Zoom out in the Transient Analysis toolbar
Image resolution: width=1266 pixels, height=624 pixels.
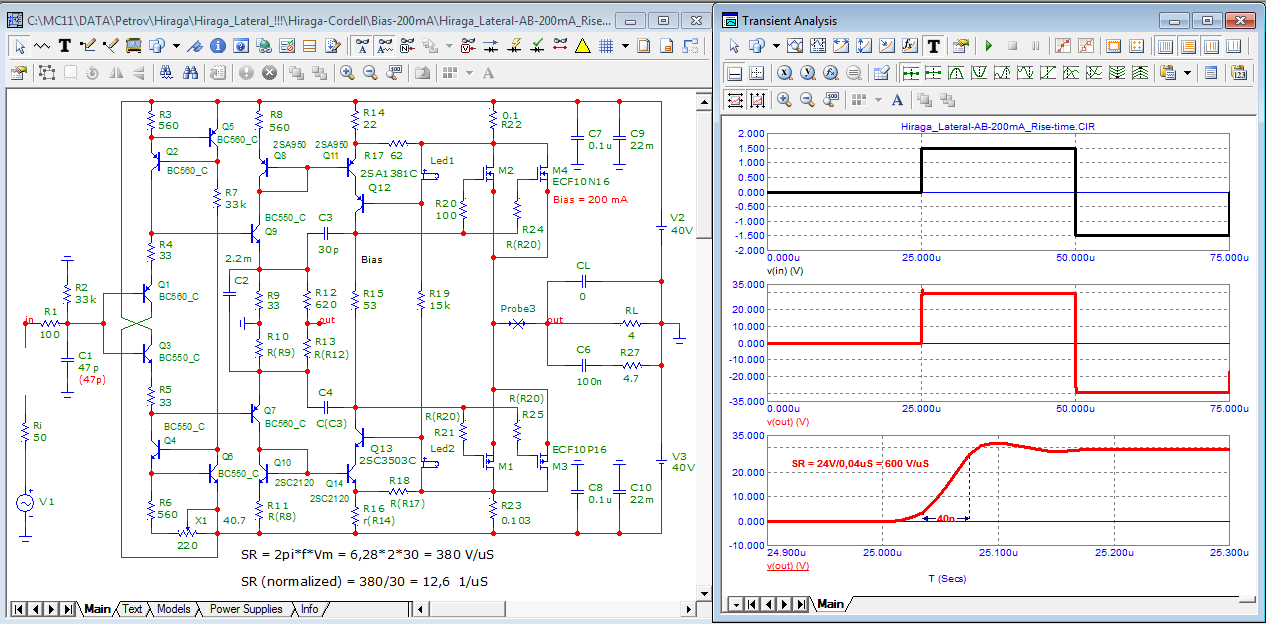[x=807, y=99]
